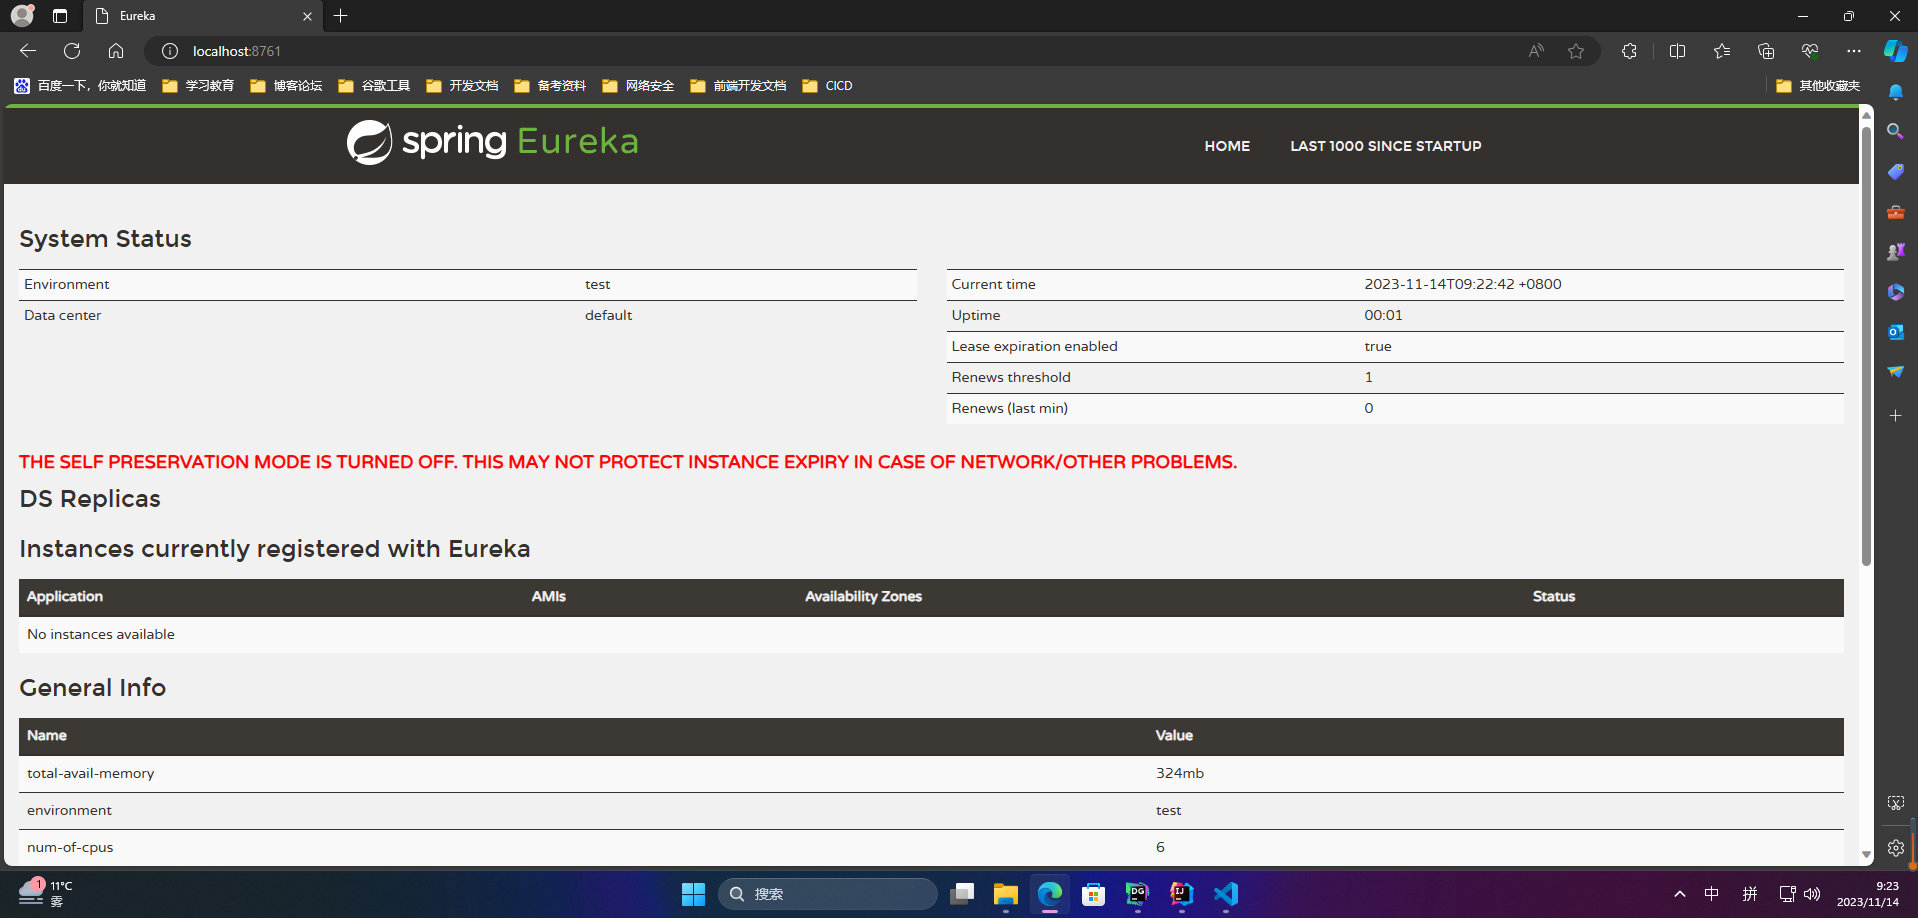The height and width of the screenshot is (918, 1918).
Task: Select 'No instances available' row text
Action: [x=101, y=634]
